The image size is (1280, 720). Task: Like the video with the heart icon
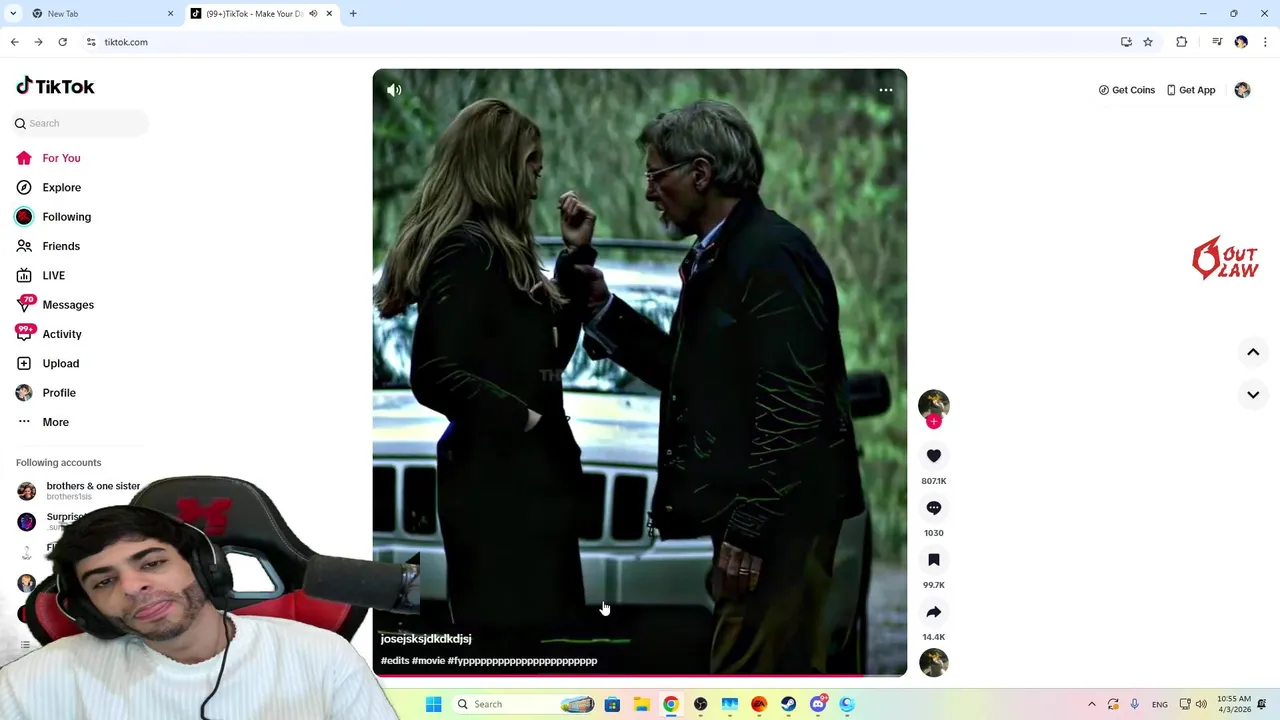pos(934,456)
